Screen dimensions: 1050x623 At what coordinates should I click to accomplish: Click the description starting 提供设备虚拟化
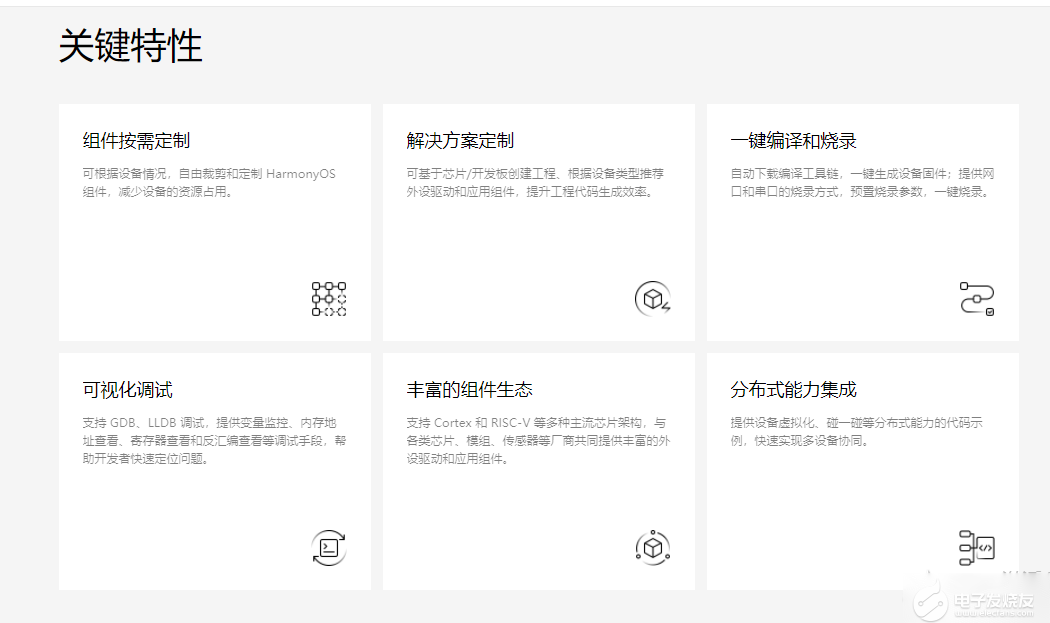pyautogui.click(x=856, y=432)
